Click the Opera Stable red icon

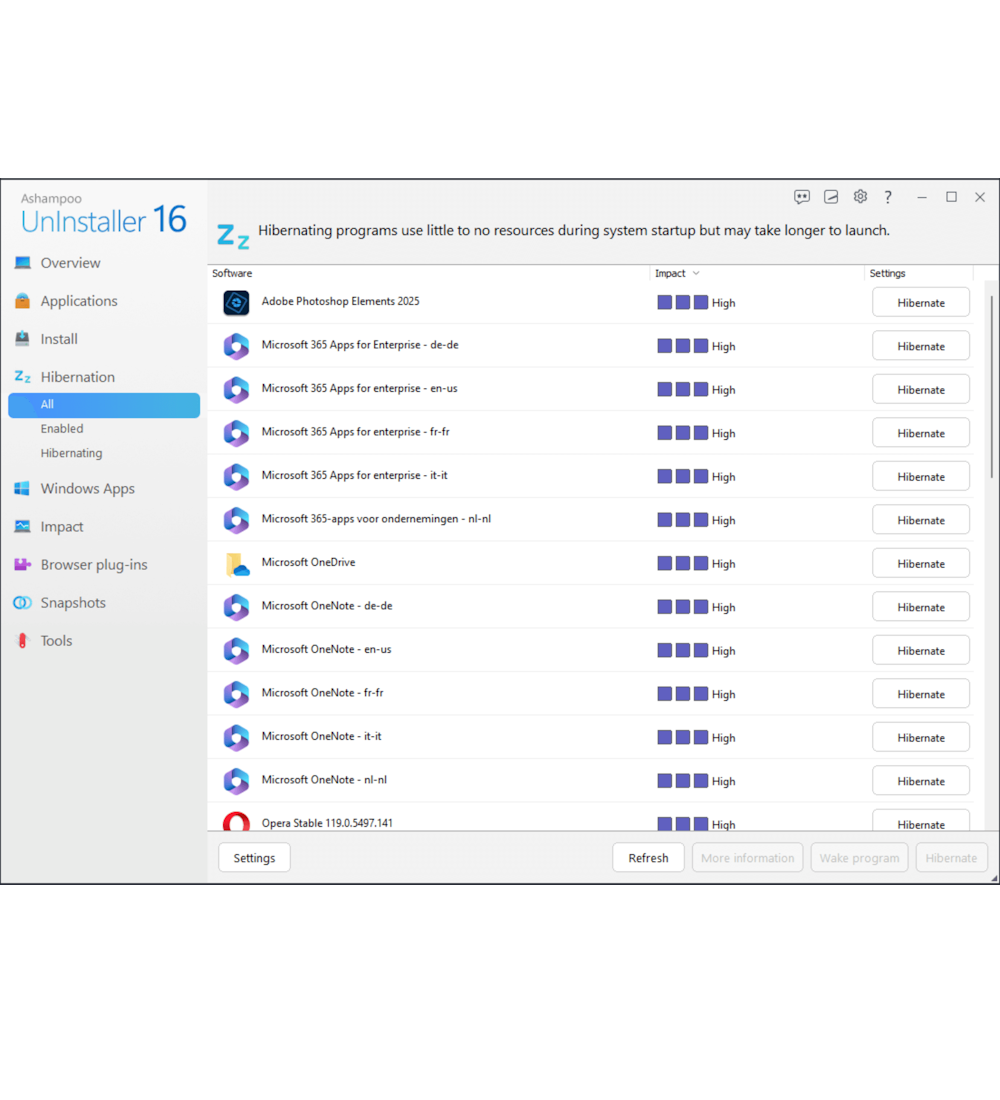coord(236,823)
